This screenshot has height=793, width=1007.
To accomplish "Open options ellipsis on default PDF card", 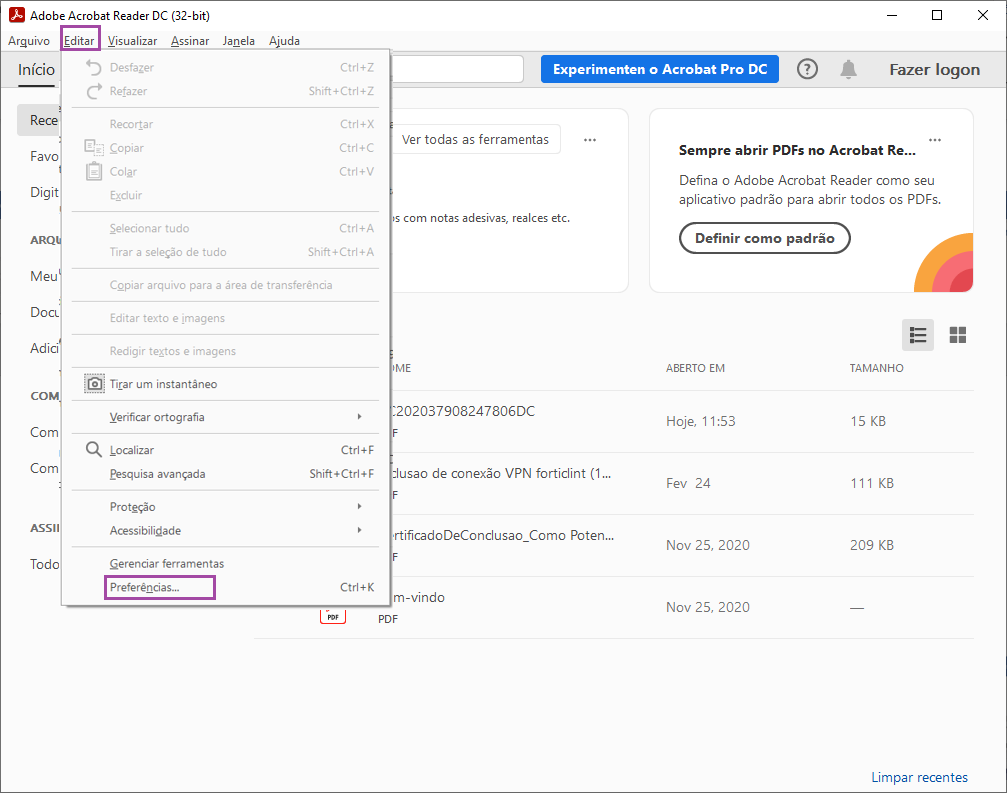I will pos(934,139).
